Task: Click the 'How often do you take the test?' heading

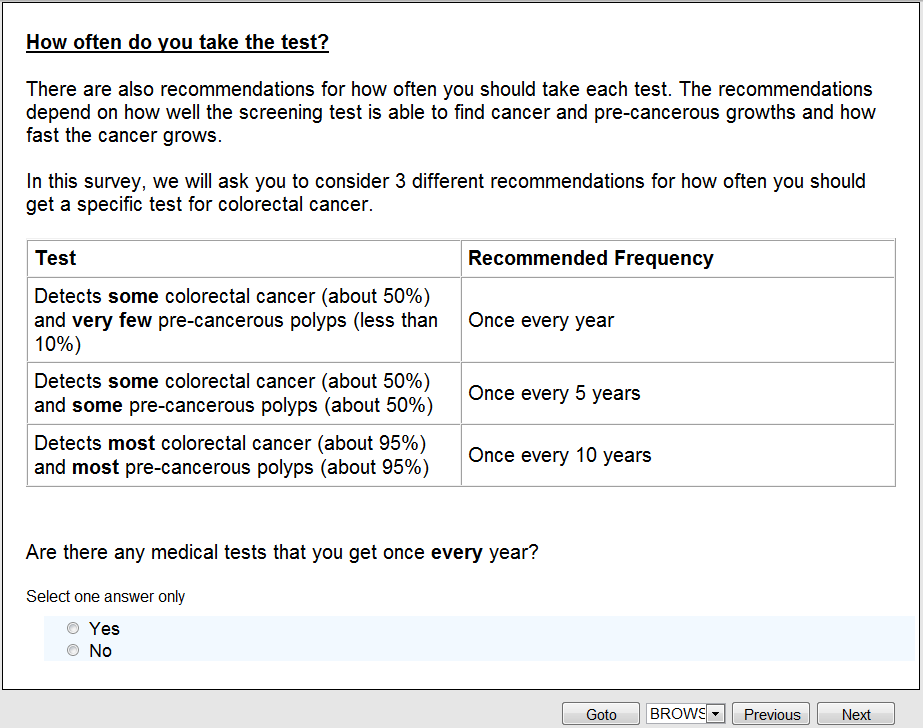Action: [x=177, y=42]
